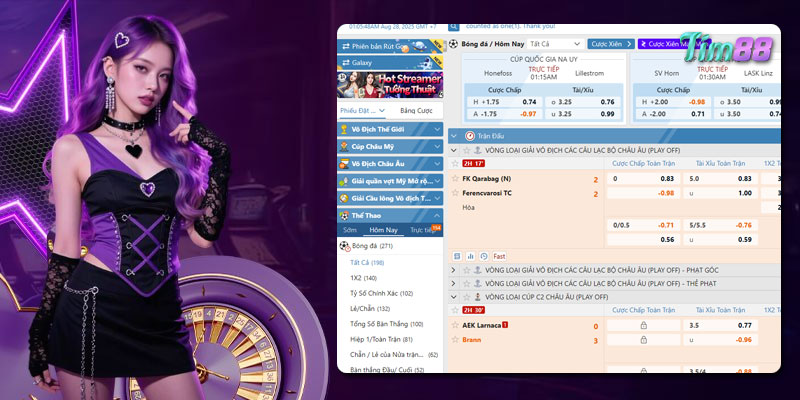Toggle favorite star for AEK Larnaca
This screenshot has height=400, width=800.
pos(455,325)
